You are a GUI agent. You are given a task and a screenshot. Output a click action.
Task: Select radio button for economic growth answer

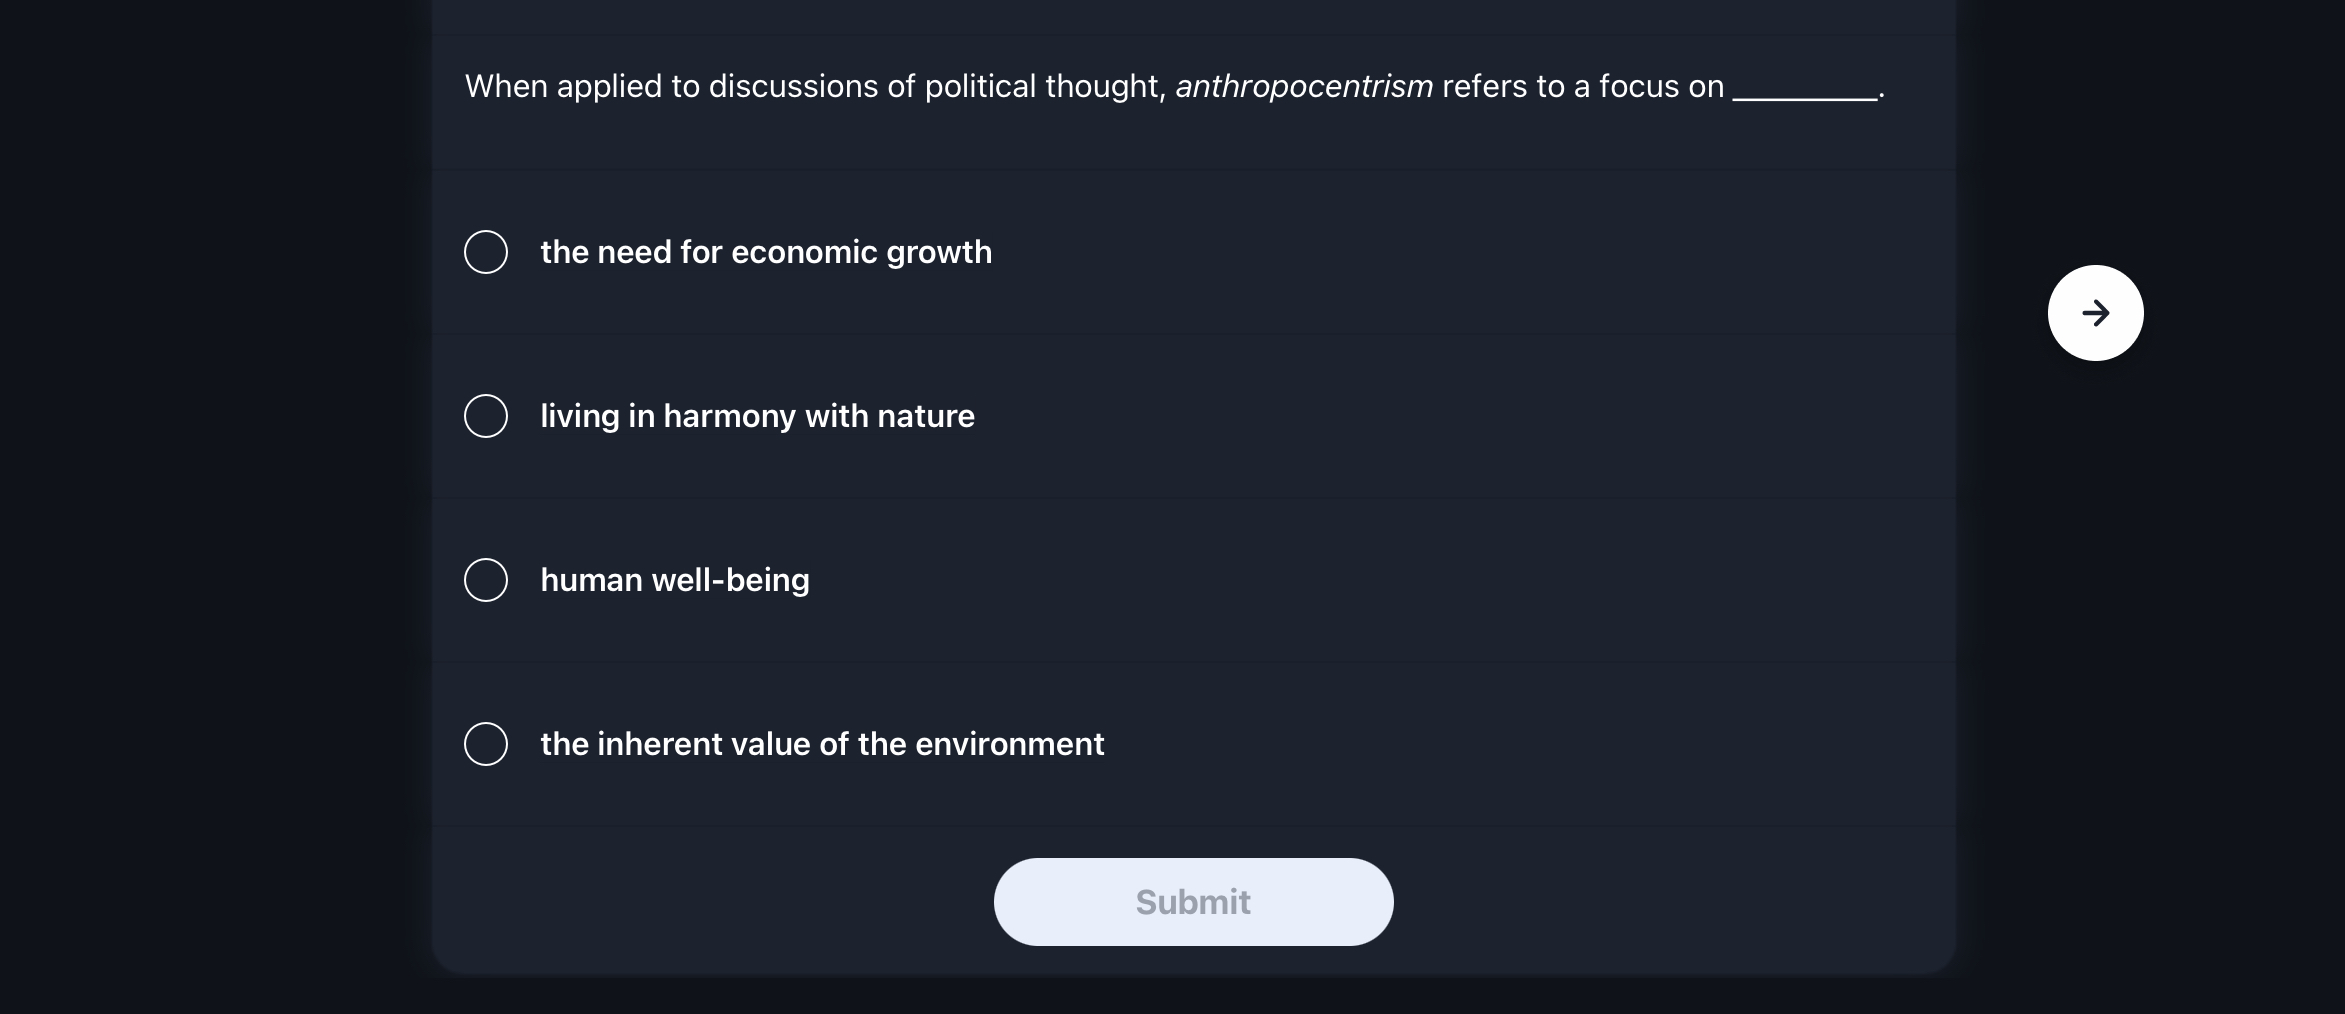(x=486, y=251)
